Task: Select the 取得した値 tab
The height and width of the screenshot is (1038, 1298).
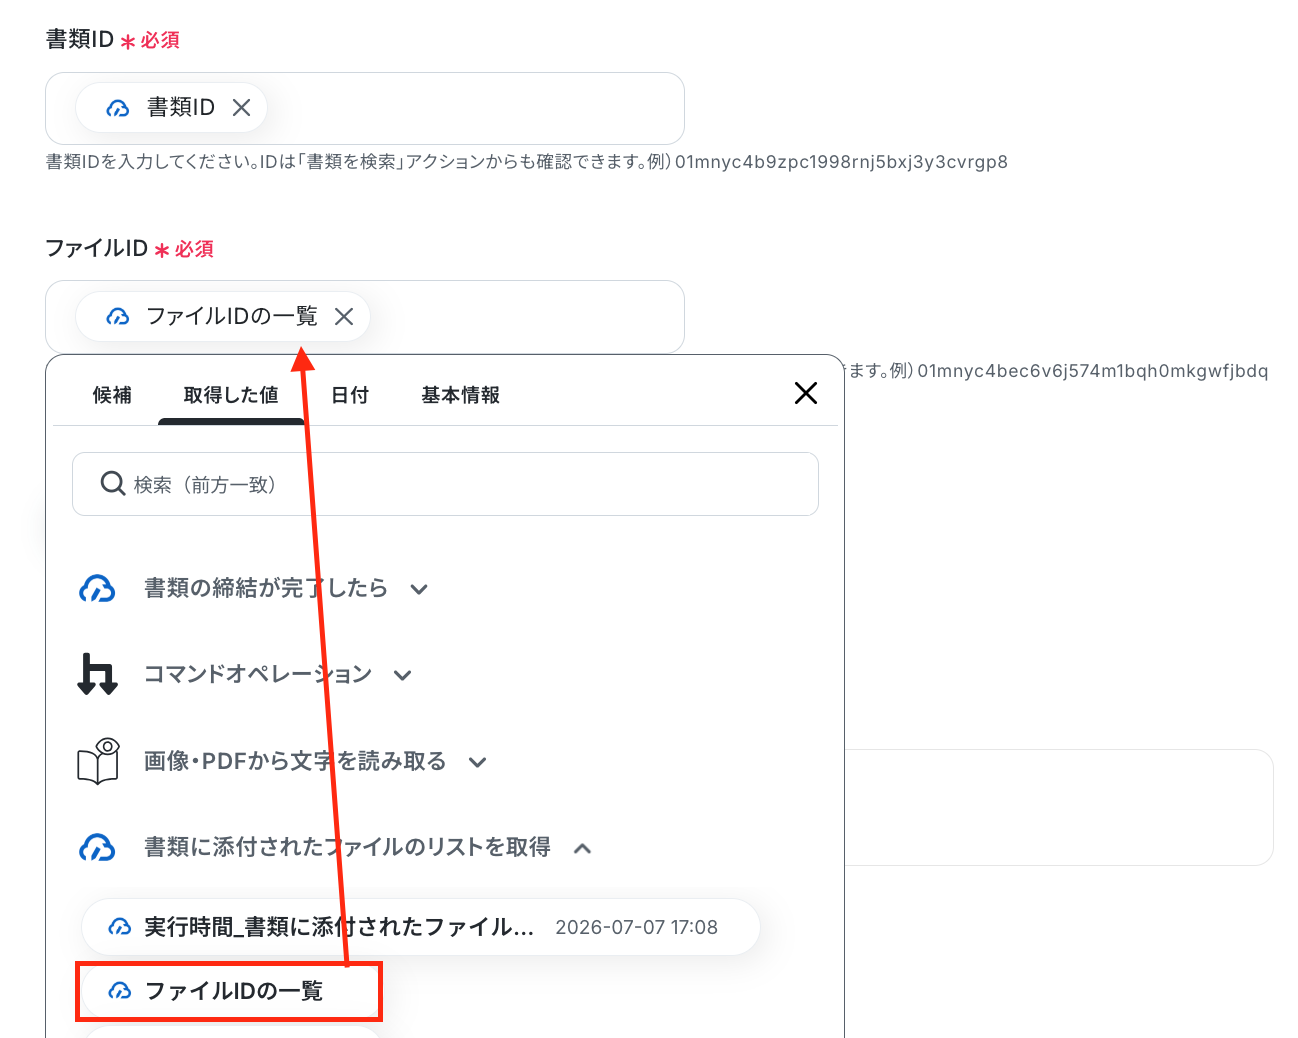Action: pyautogui.click(x=231, y=395)
